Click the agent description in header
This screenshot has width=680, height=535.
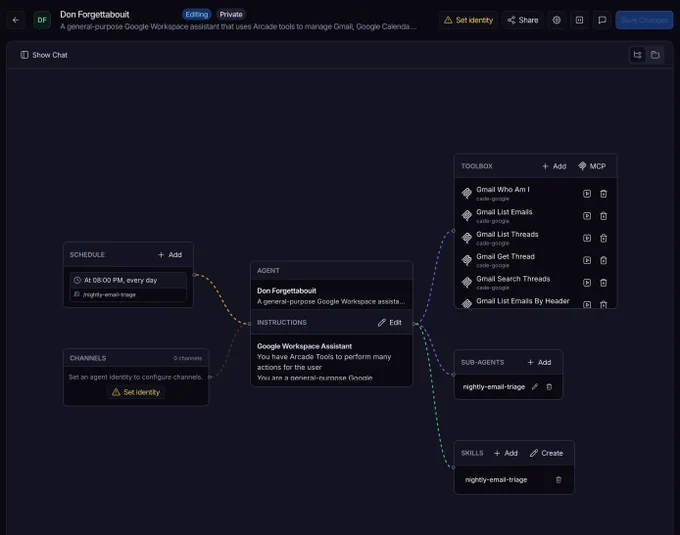[238, 26]
